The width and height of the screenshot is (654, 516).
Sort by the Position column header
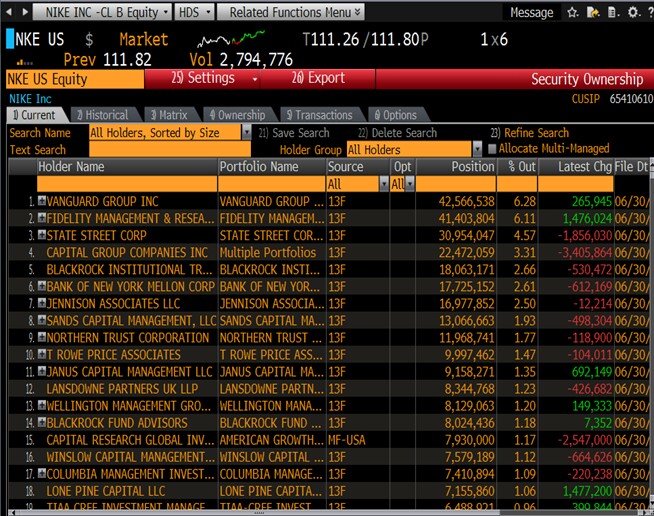coord(456,167)
